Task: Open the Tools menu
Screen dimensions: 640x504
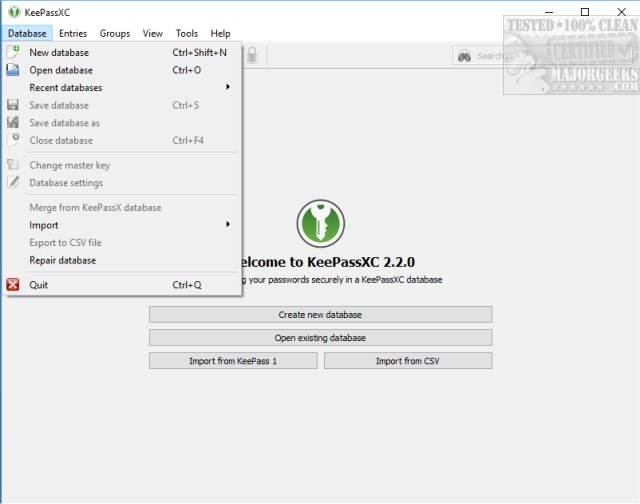Action: (187, 33)
